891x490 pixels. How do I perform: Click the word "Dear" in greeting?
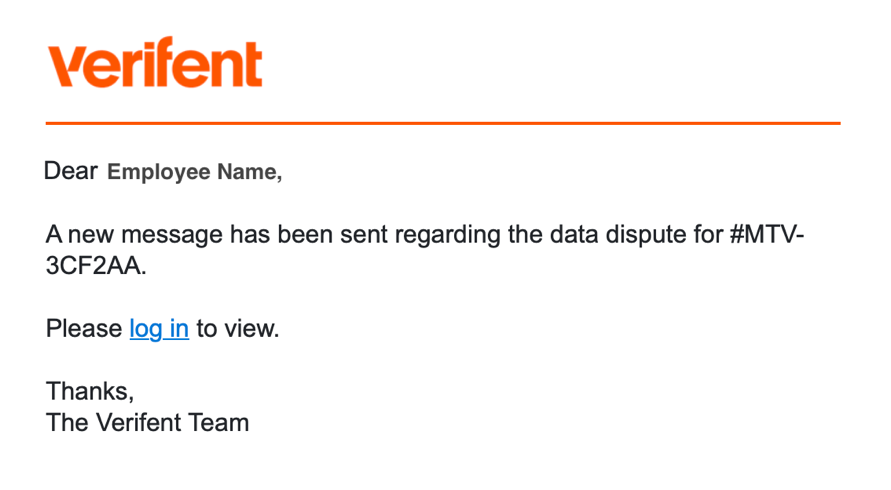(71, 171)
